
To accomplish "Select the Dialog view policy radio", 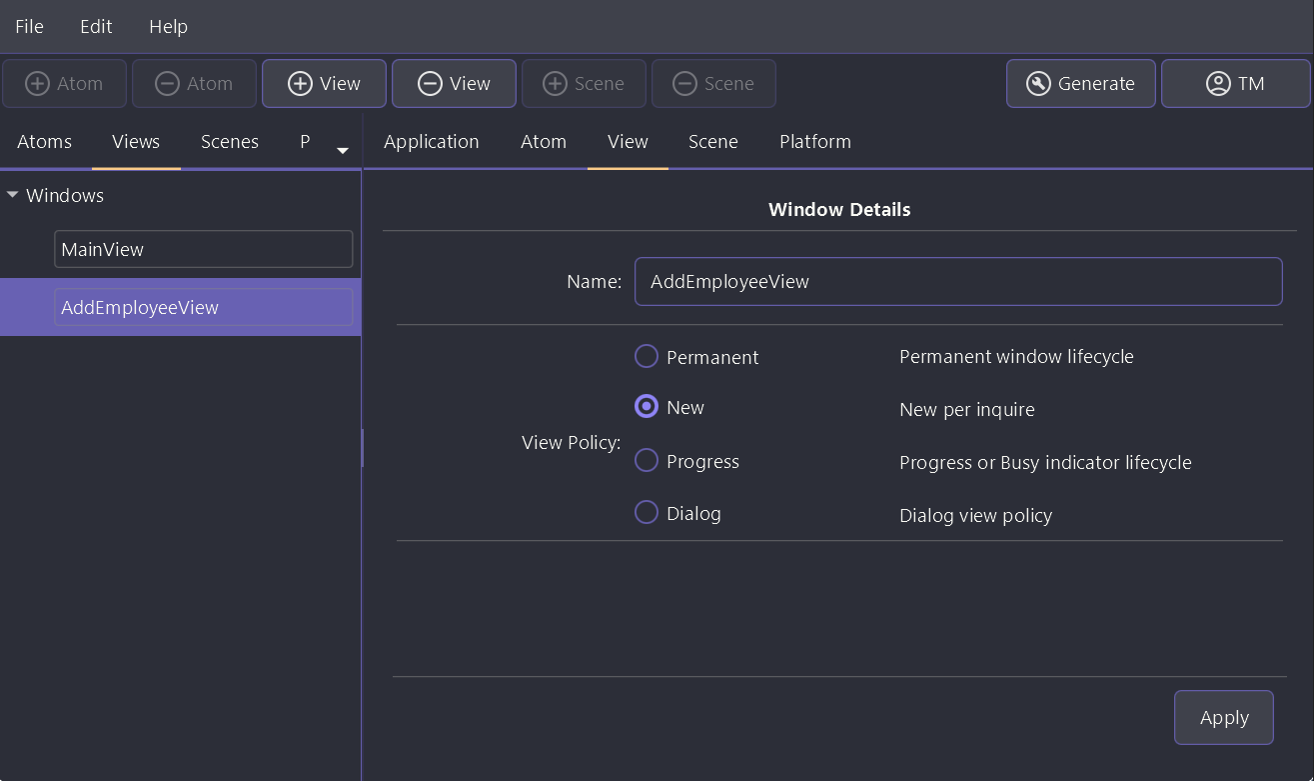I will pyautogui.click(x=647, y=512).
